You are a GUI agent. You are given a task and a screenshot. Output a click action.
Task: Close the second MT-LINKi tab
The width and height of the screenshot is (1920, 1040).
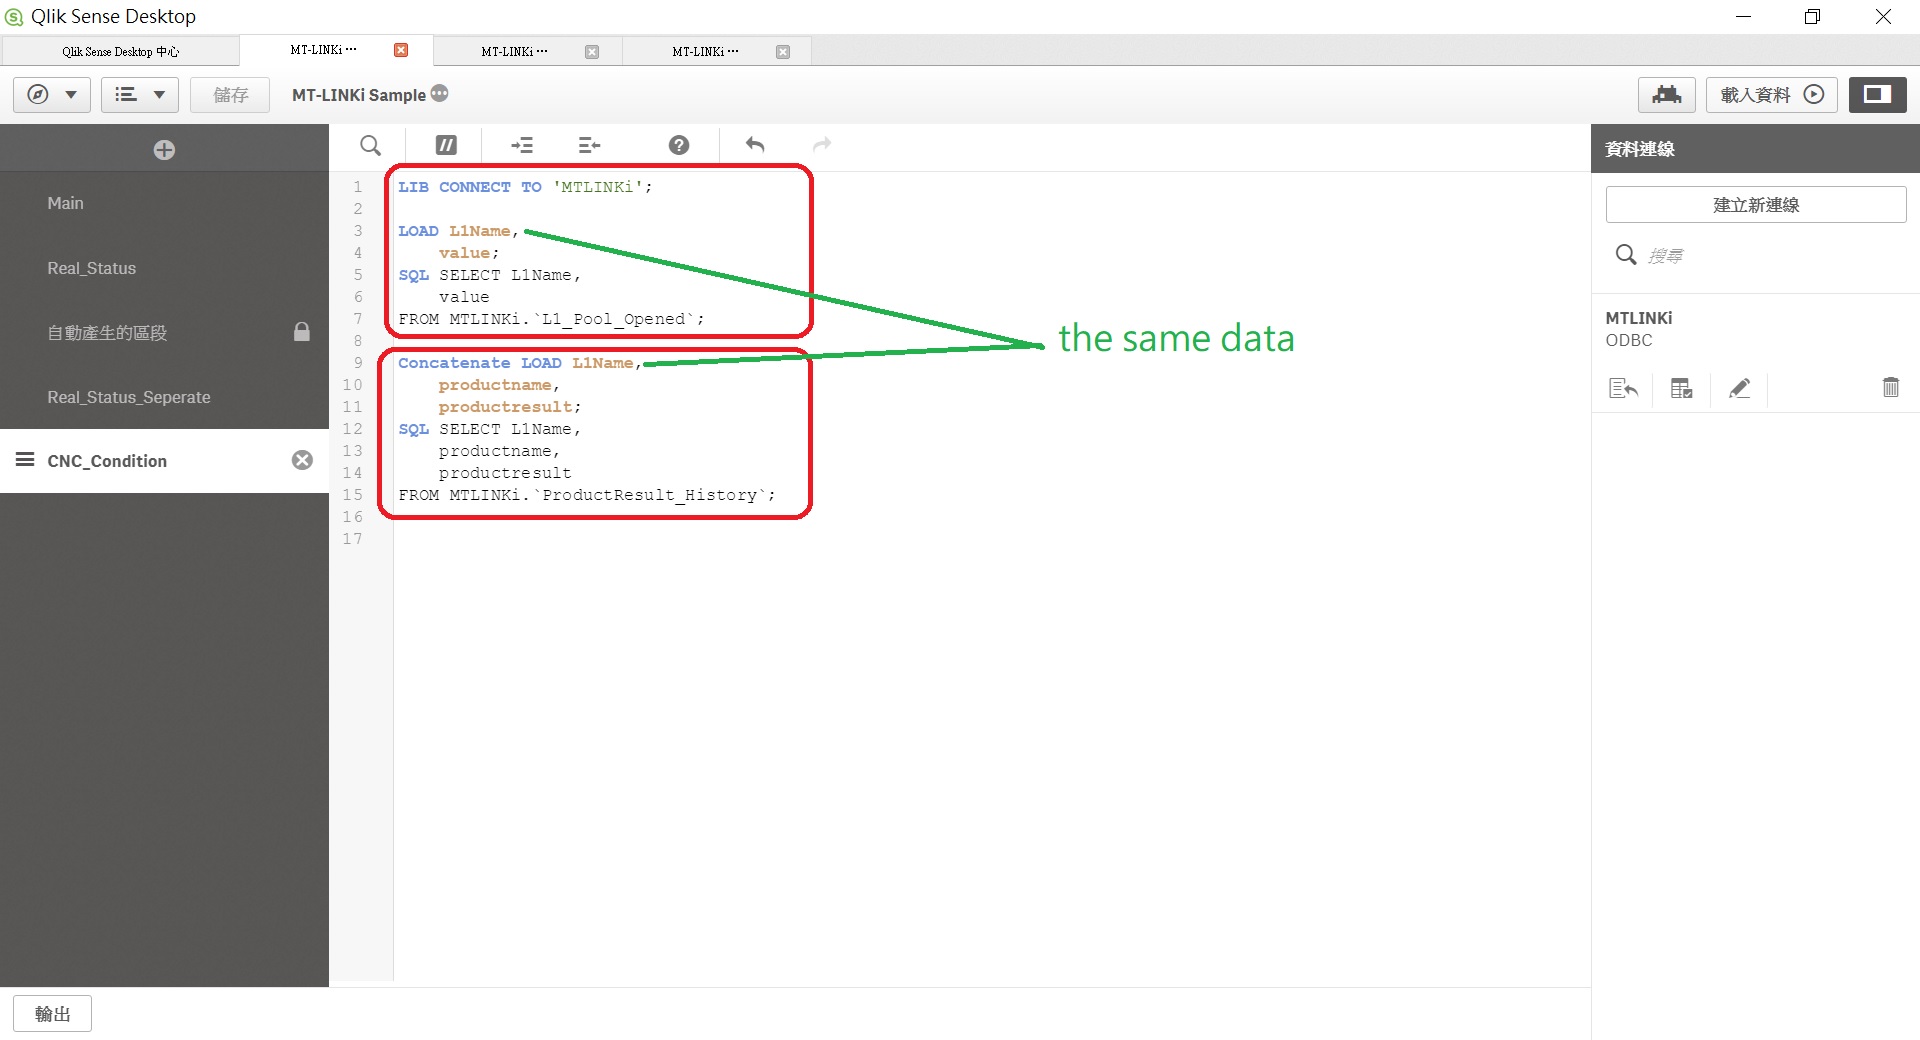592,52
